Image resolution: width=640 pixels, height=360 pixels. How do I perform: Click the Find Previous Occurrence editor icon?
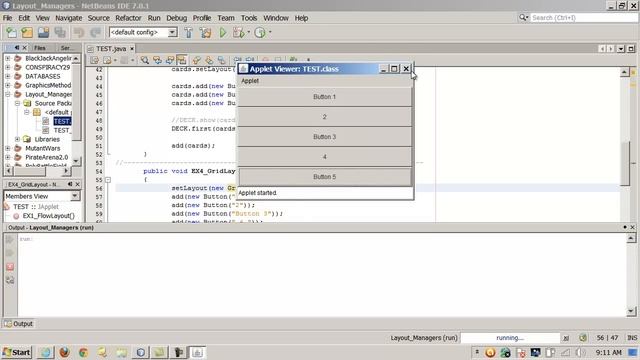pos(157,60)
